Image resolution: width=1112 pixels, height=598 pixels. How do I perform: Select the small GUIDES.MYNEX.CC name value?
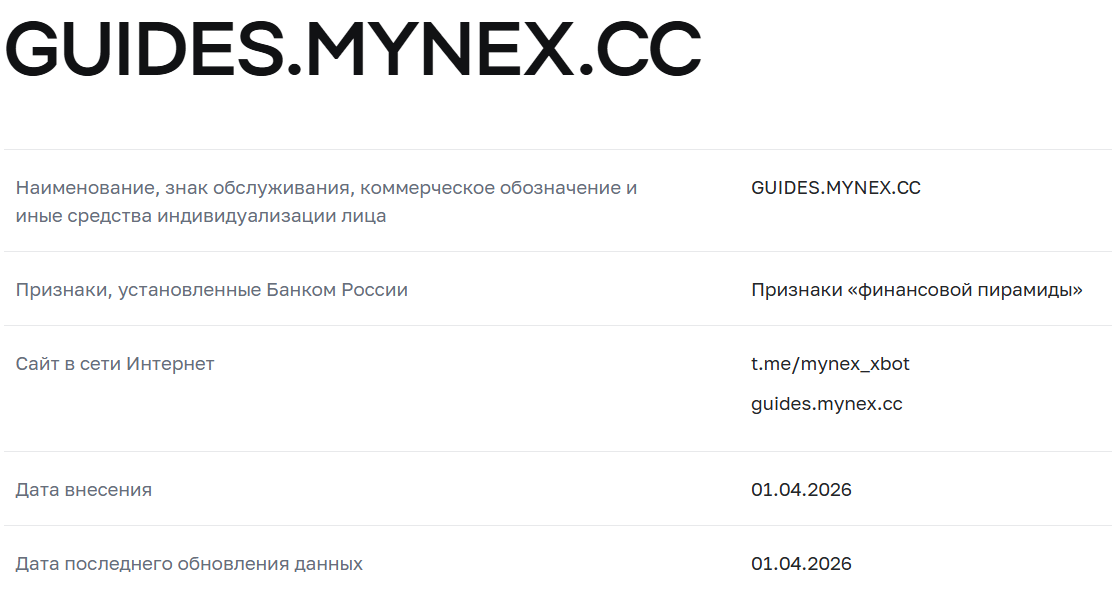[x=835, y=188]
